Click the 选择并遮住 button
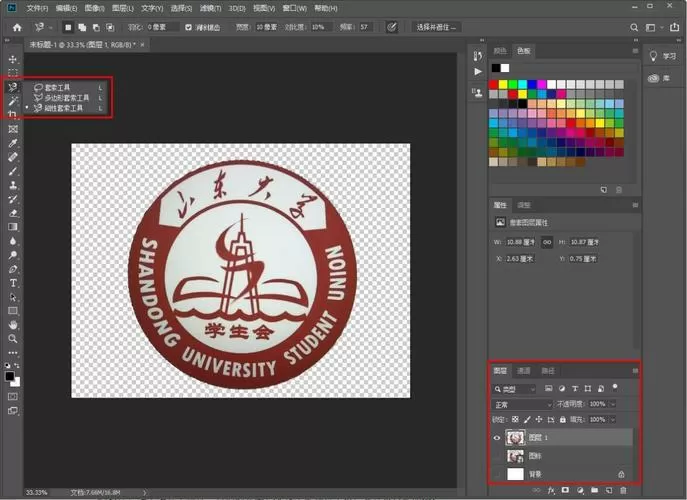This screenshot has height=500, width=687. 436,28
